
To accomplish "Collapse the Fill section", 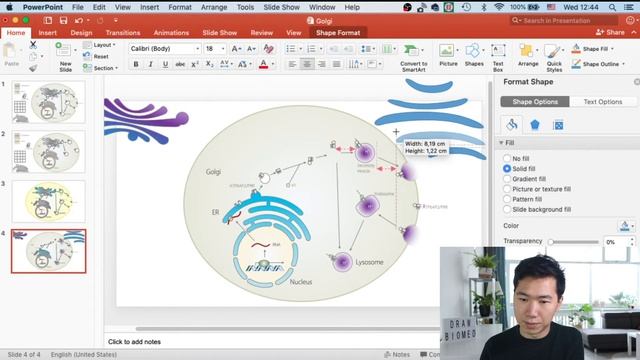I will coord(501,143).
